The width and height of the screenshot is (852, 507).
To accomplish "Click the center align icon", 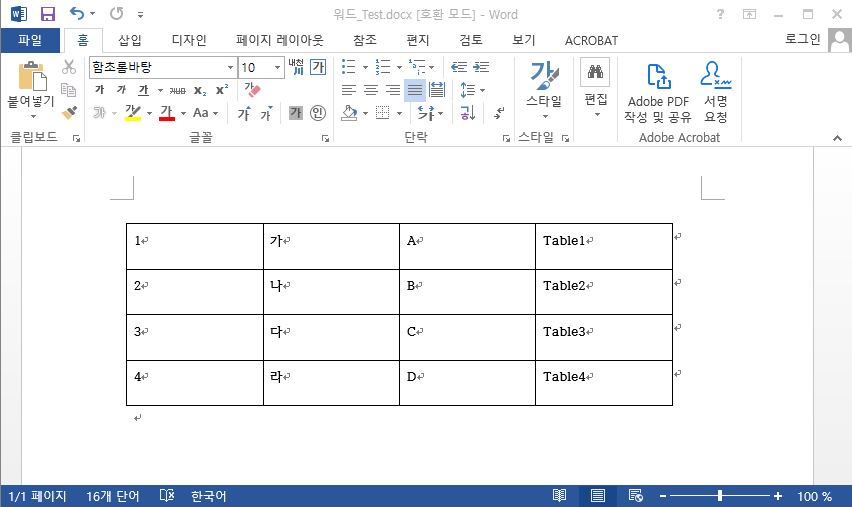I will [x=371, y=90].
